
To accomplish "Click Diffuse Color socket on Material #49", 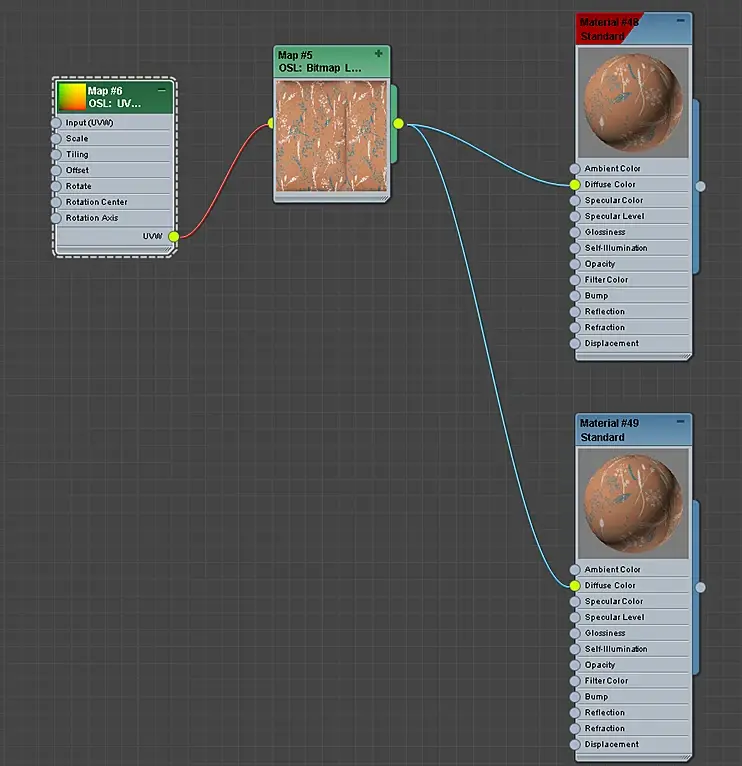I will (575, 586).
